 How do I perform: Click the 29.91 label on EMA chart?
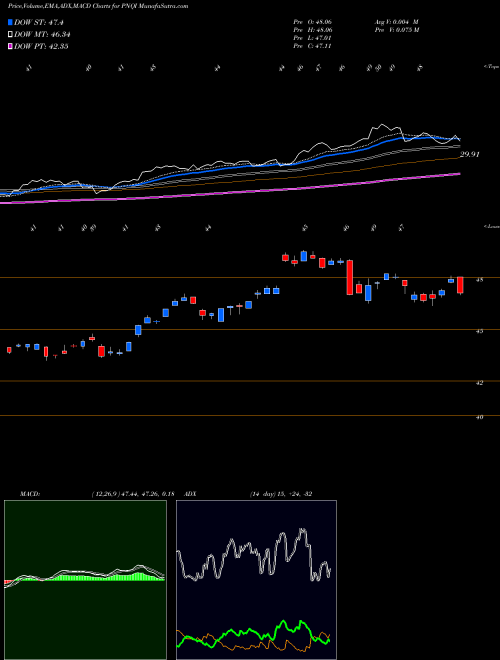470,154
